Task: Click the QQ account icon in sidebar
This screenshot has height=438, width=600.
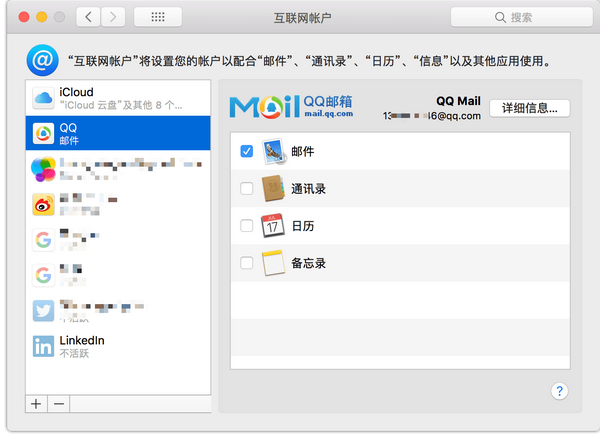Action: point(43,134)
